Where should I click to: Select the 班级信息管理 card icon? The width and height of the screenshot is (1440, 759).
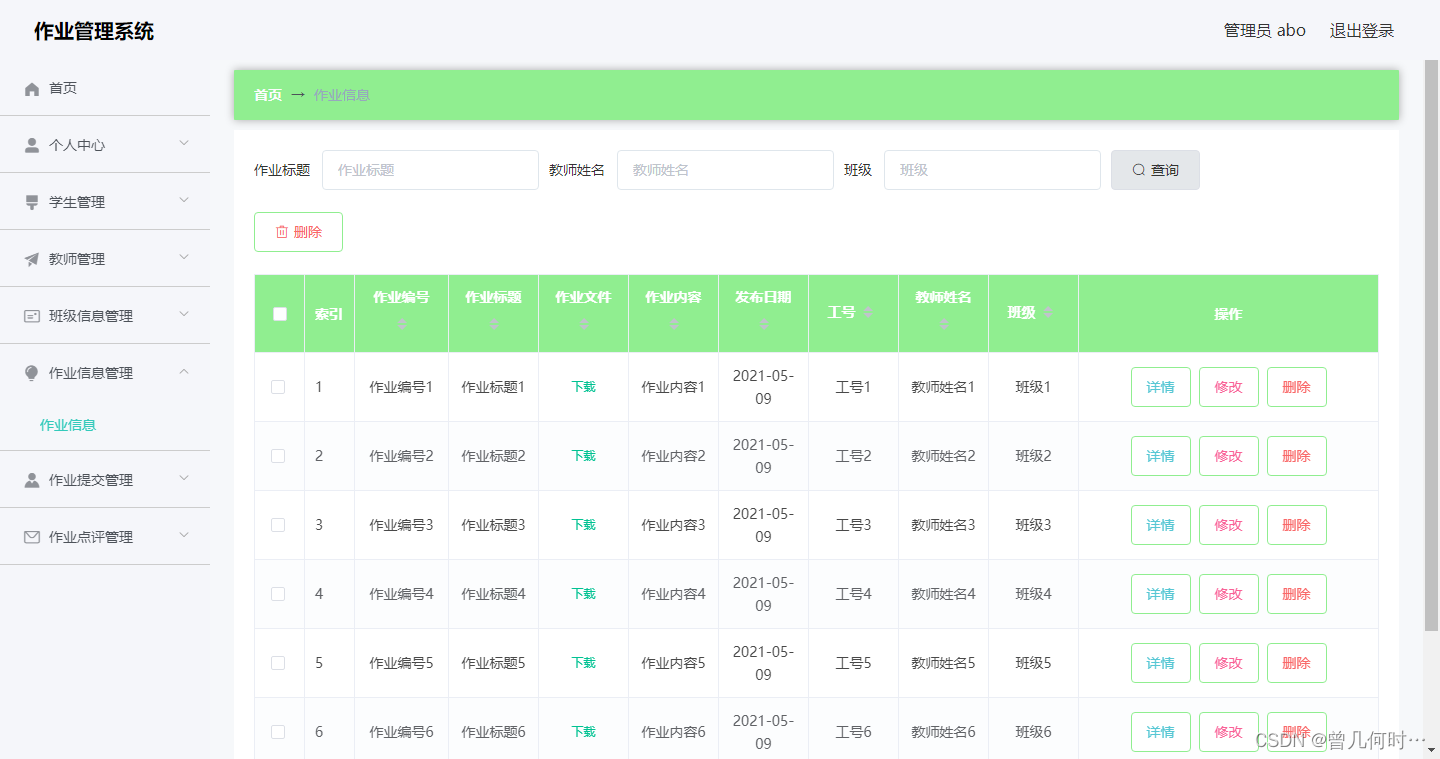(x=31, y=315)
